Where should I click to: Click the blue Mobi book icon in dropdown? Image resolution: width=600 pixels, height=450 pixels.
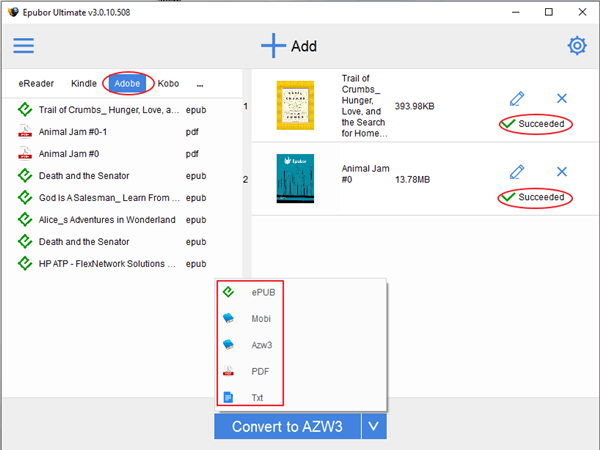[228, 318]
